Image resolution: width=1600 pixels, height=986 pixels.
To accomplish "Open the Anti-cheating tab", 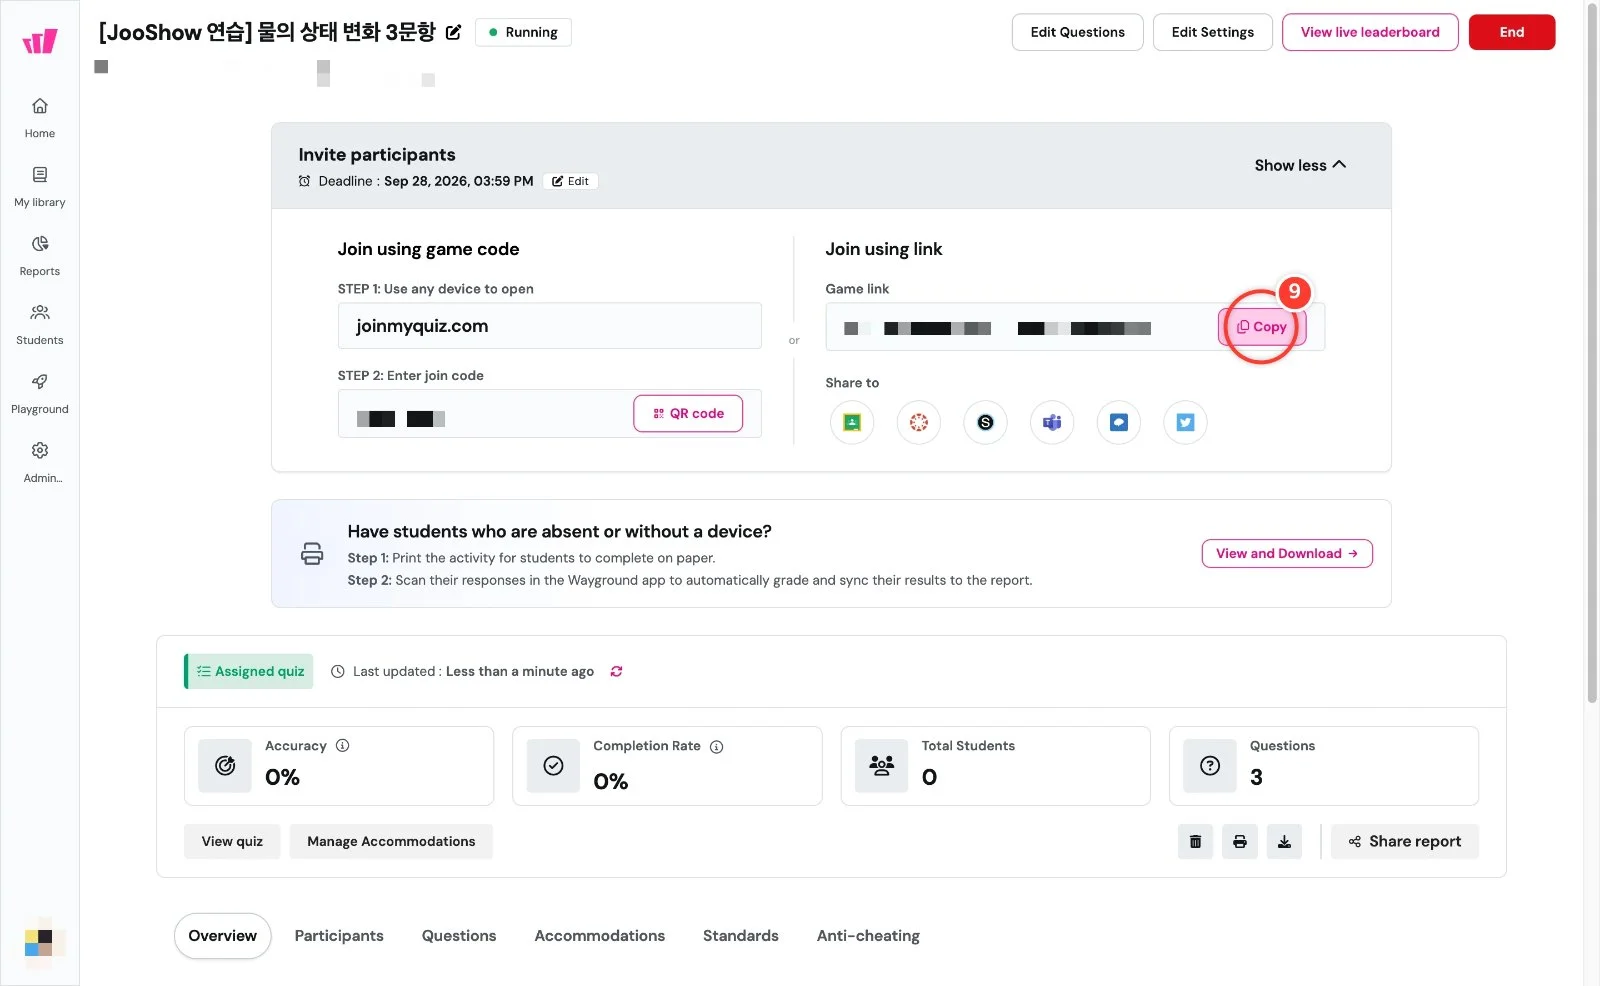I will point(868,936).
